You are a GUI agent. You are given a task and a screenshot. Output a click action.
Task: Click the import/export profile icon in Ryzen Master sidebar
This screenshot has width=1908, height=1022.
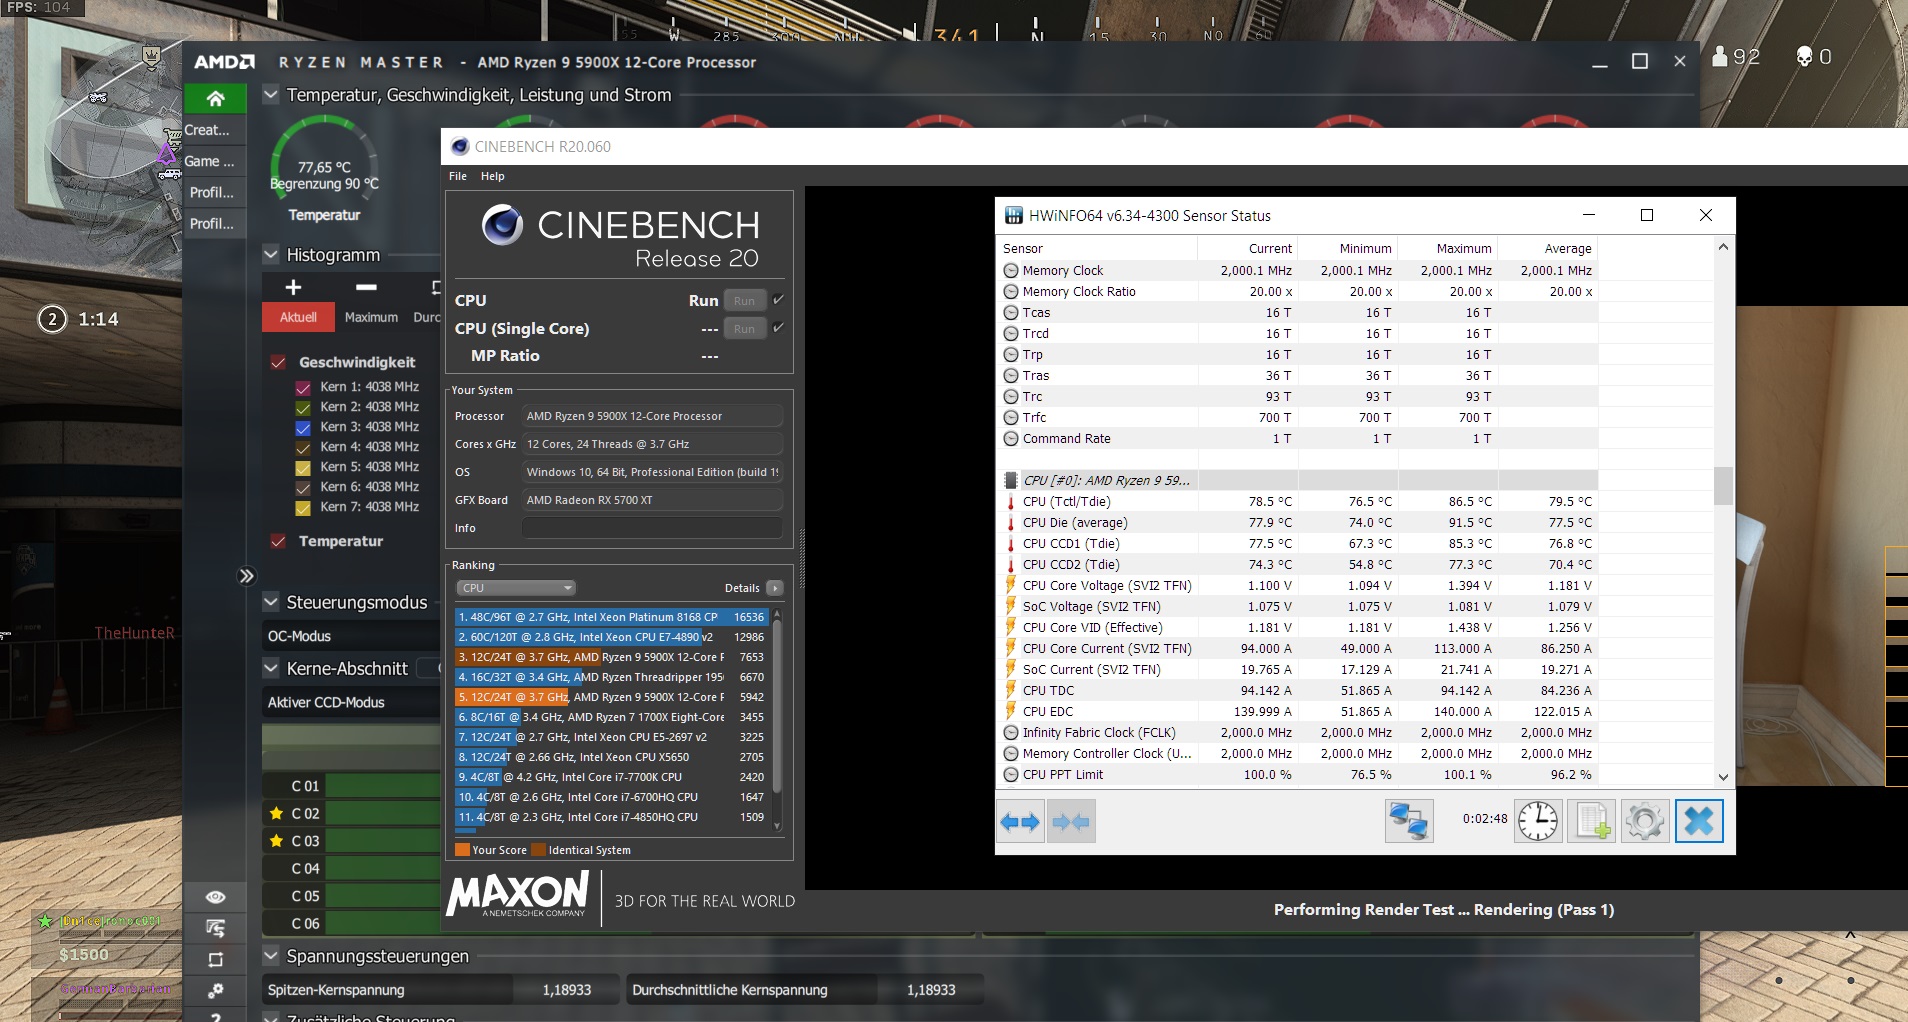pos(215,928)
